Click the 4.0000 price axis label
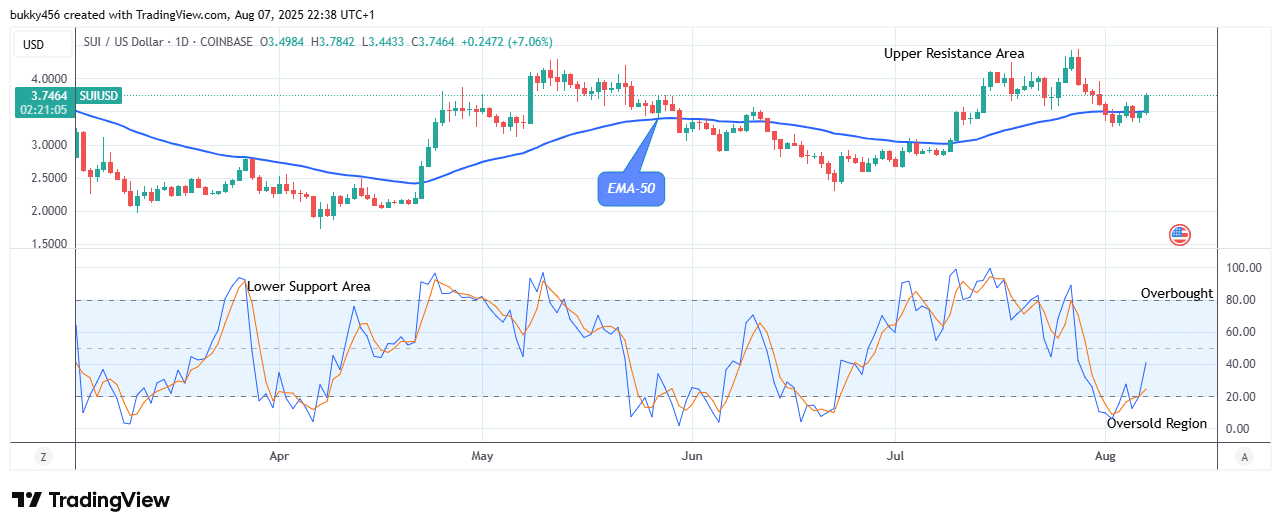 [47, 79]
